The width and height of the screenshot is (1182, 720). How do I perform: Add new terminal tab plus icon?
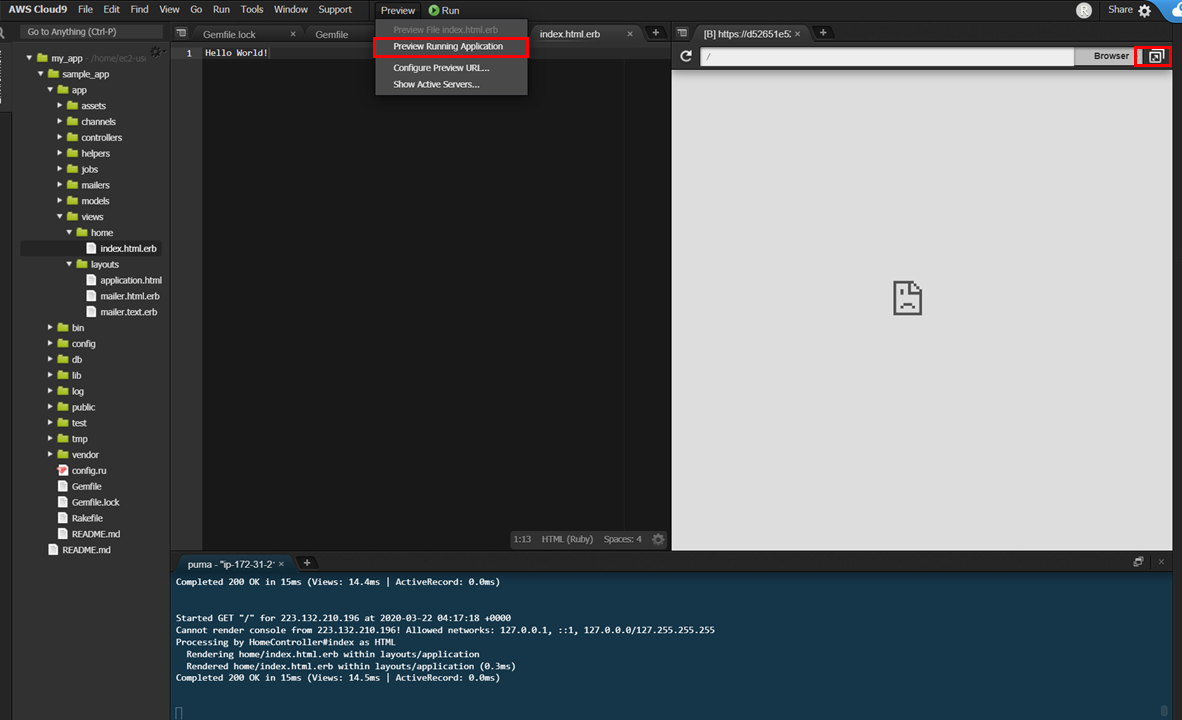coord(307,562)
